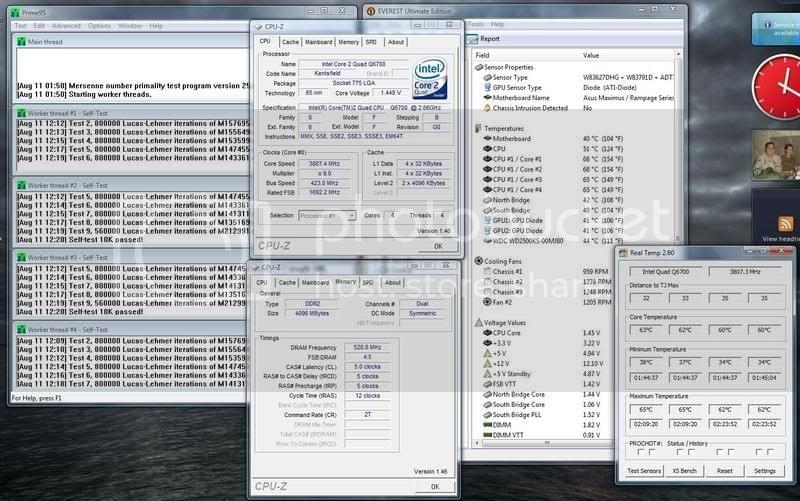The image size is (800, 501).
Task: Click the Intel Core 2 Quad logo
Action: (x=430, y=76)
